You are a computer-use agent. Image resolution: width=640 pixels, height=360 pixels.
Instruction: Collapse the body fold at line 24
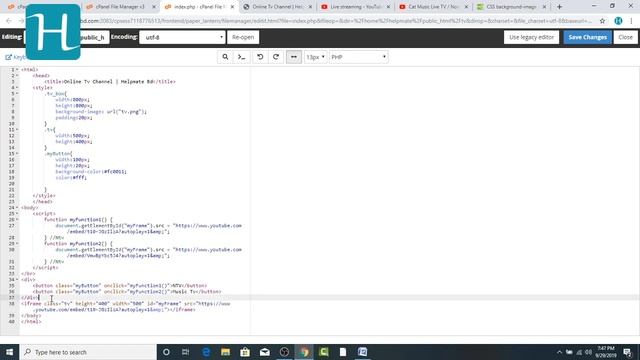(x=17, y=207)
